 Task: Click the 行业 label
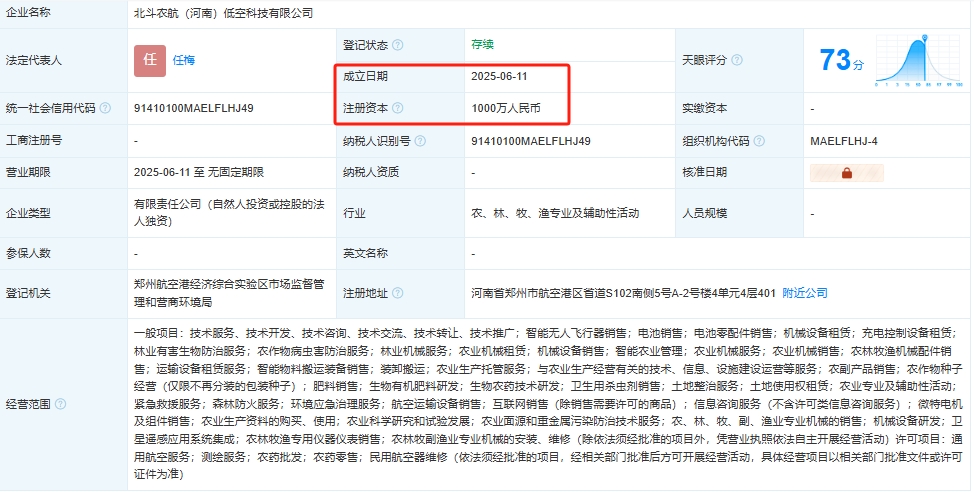point(354,213)
